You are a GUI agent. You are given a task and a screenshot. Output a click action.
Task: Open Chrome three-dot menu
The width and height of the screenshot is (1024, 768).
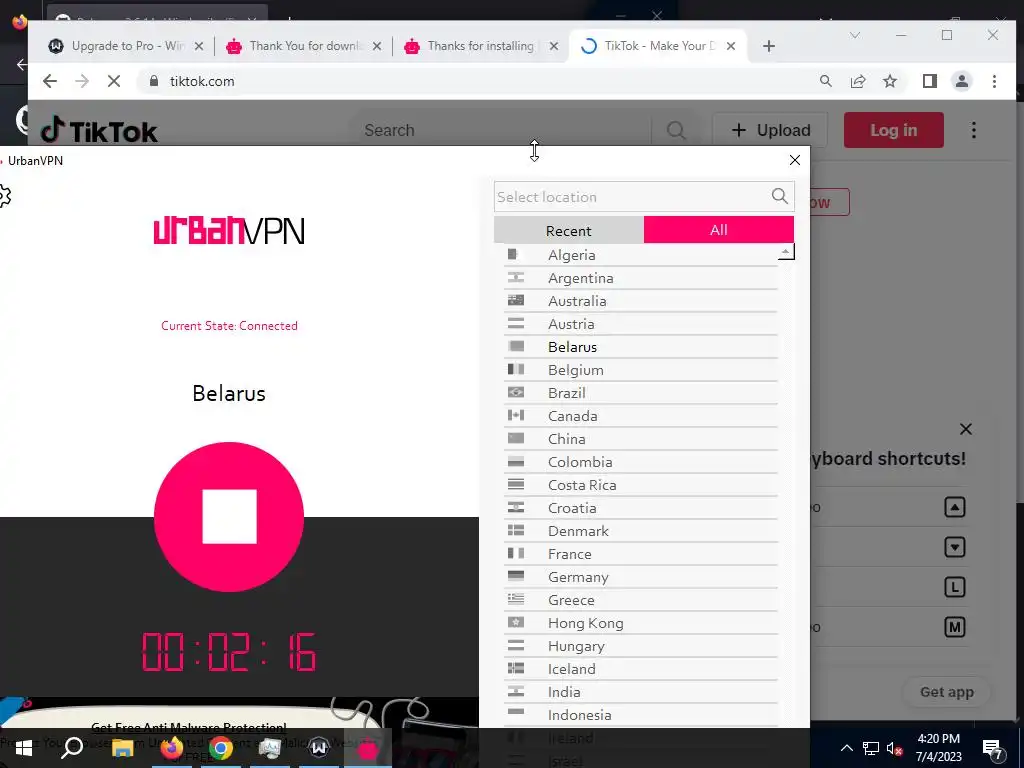pos(994,81)
